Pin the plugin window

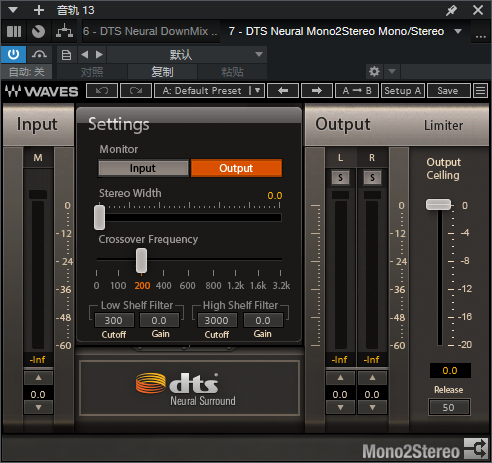click(x=451, y=10)
